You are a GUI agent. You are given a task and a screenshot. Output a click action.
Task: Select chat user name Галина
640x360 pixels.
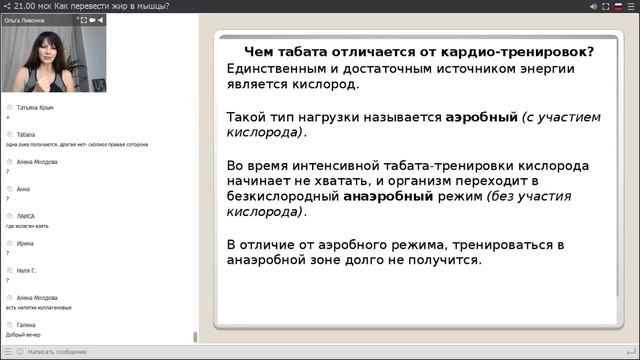[x=26, y=325]
